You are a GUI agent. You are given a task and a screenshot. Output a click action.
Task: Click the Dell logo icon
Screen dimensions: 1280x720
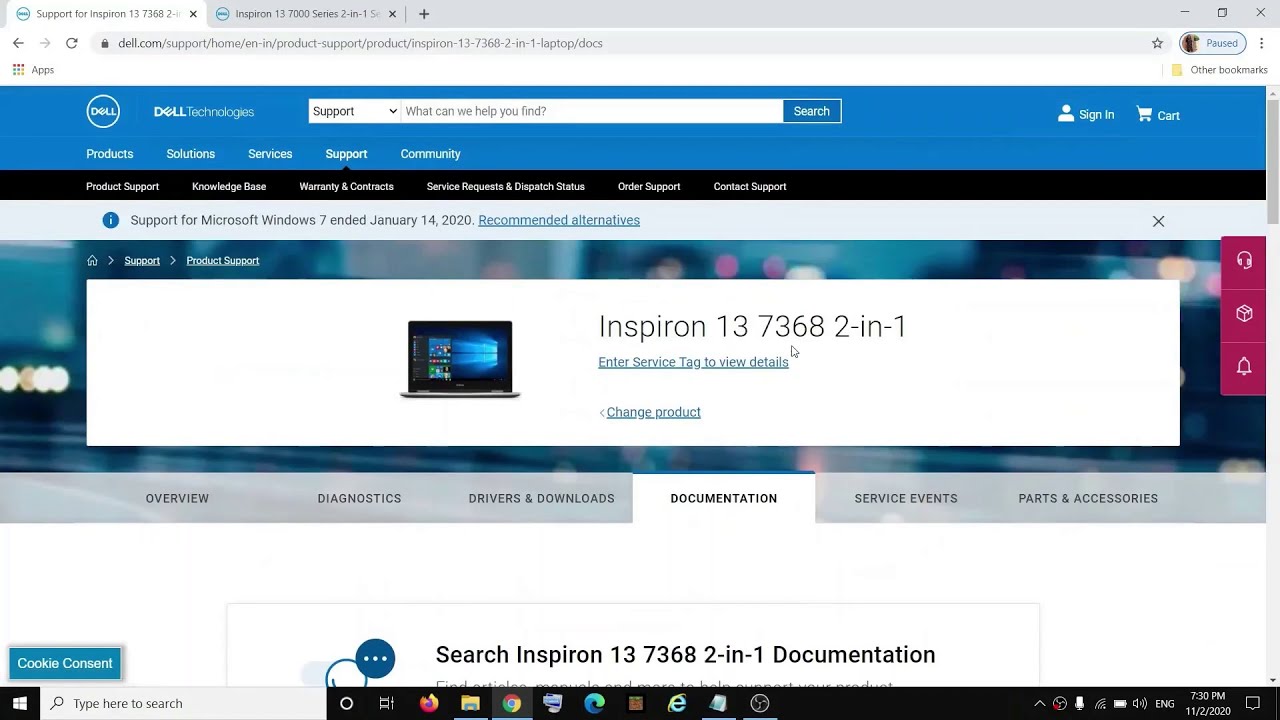coord(103,112)
